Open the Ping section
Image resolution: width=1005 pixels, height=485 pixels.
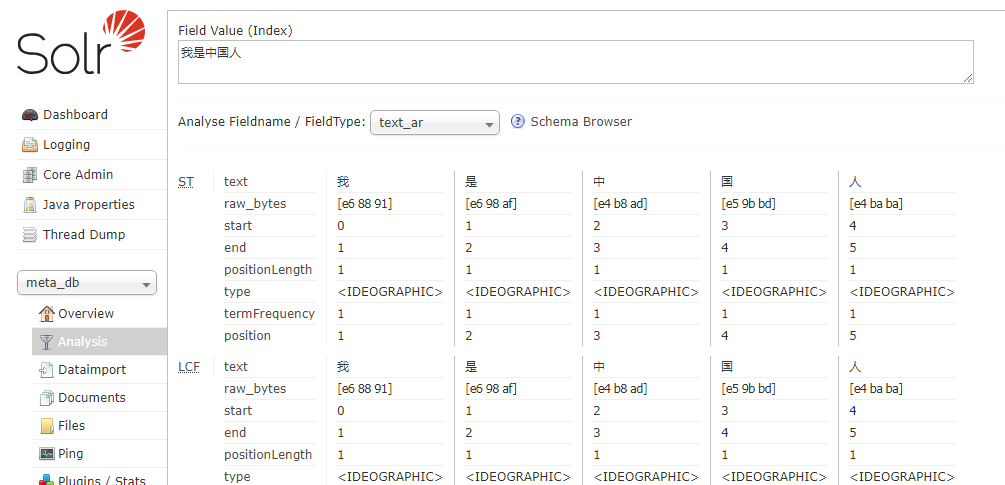(71, 454)
